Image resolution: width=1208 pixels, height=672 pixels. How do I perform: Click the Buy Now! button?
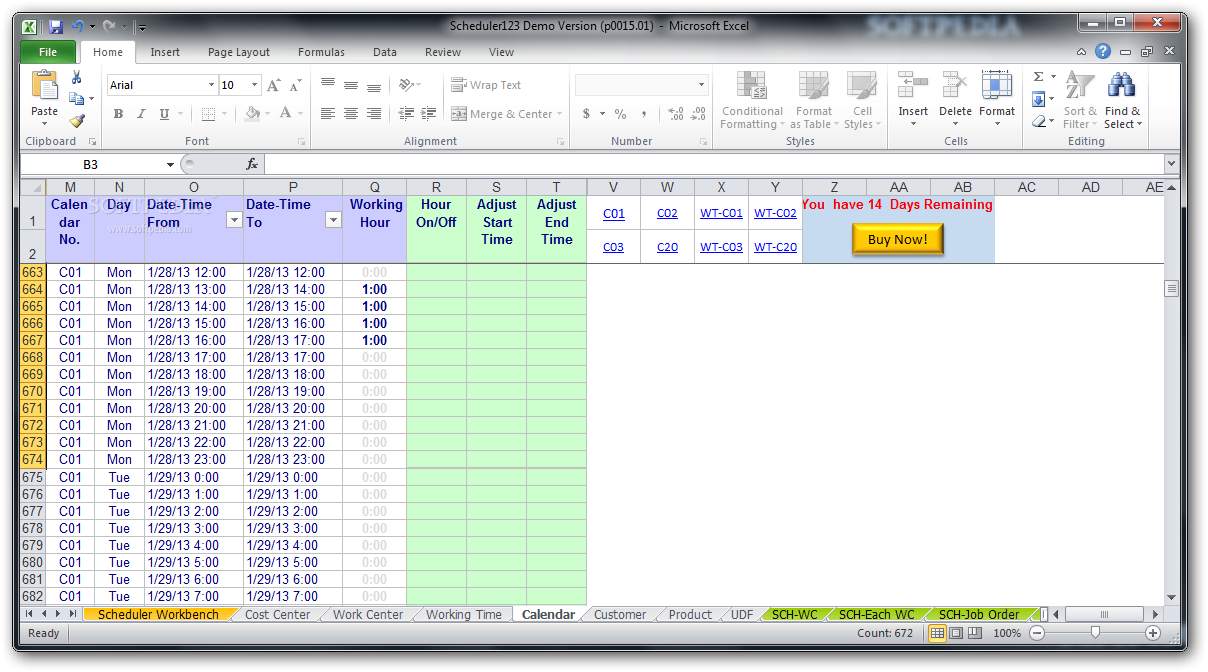(897, 239)
